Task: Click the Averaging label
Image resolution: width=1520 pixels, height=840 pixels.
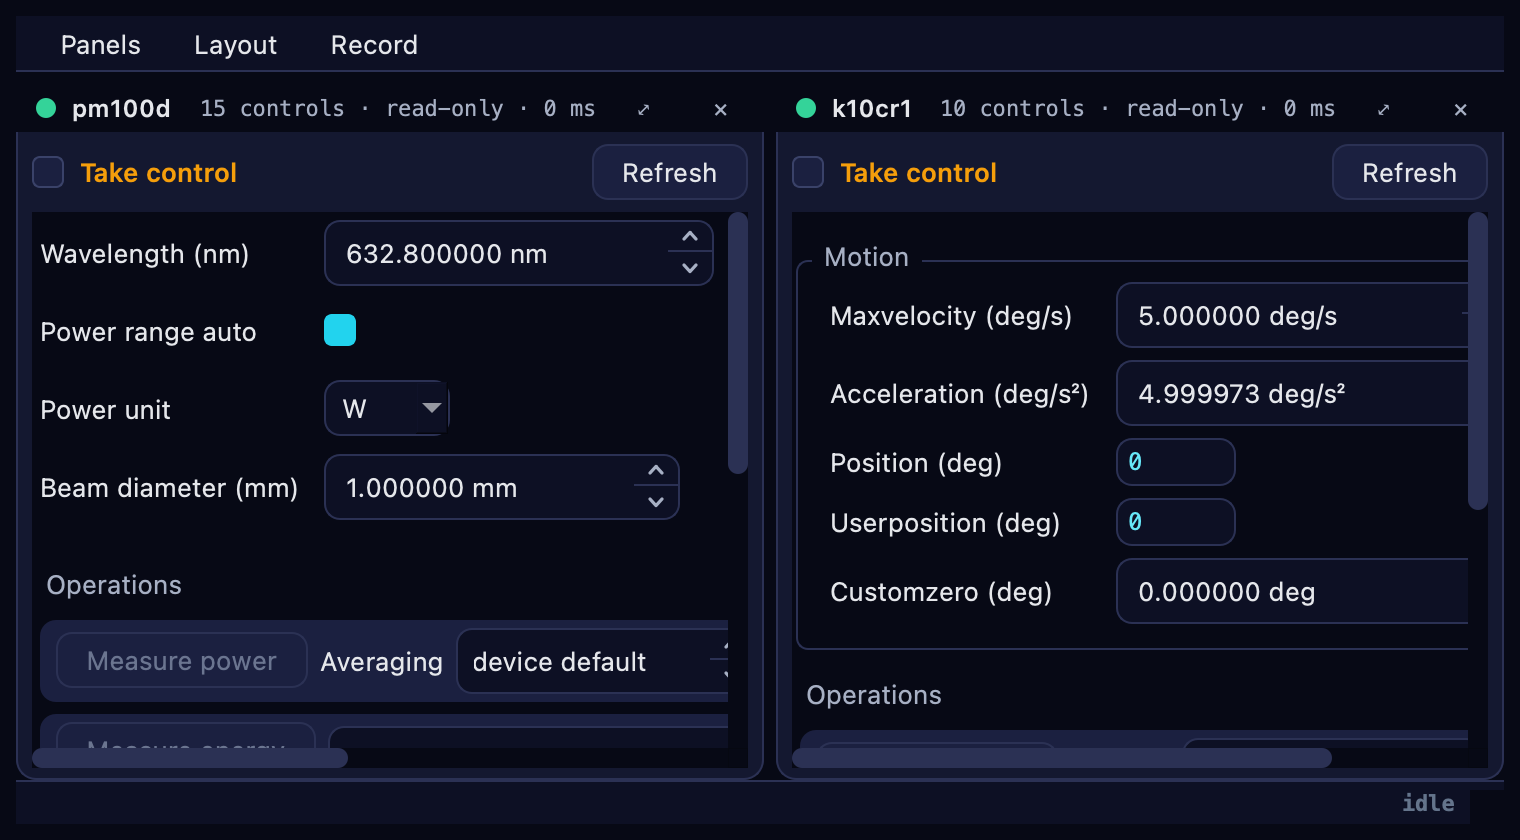Action: pos(381,662)
